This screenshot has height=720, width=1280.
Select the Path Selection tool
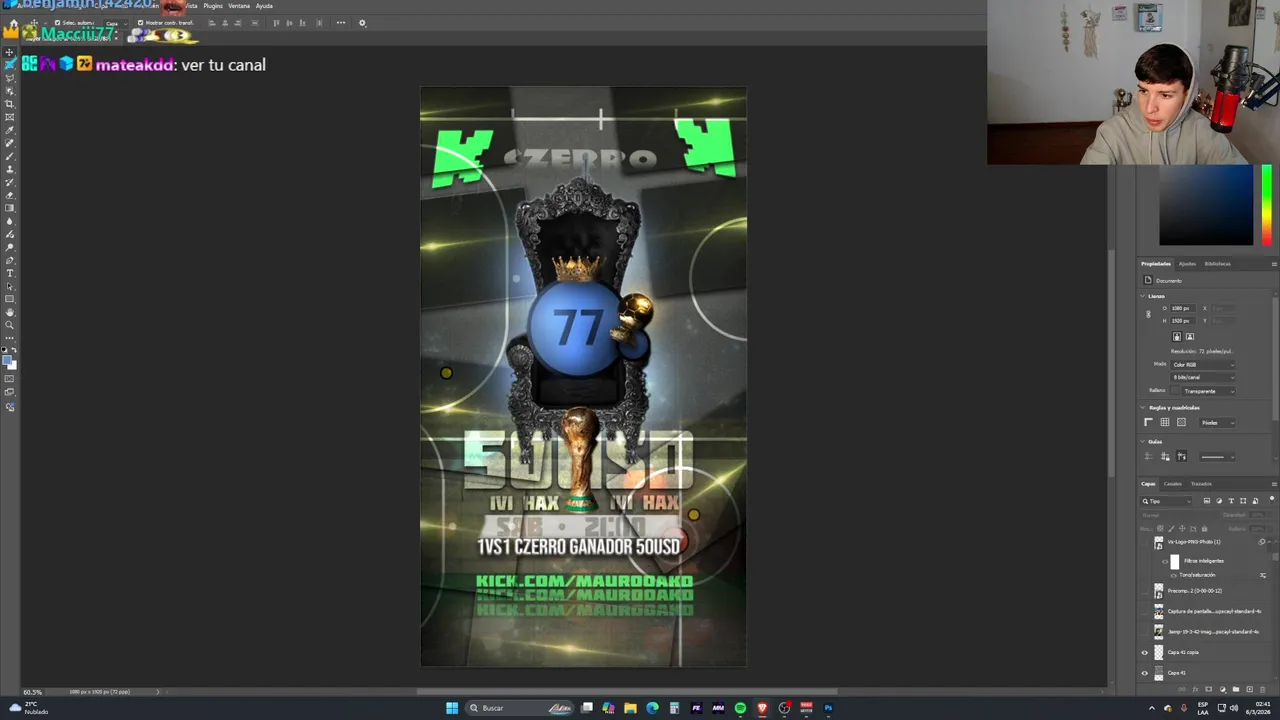click(x=10, y=286)
